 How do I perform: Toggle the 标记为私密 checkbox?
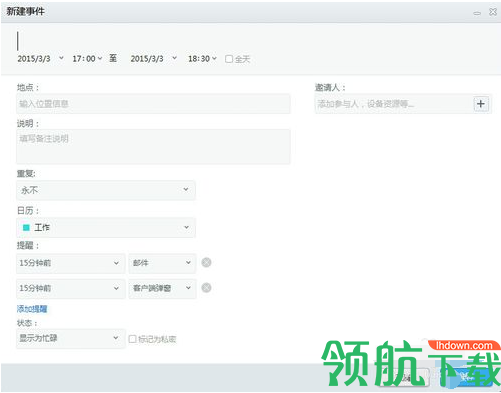pos(132,339)
